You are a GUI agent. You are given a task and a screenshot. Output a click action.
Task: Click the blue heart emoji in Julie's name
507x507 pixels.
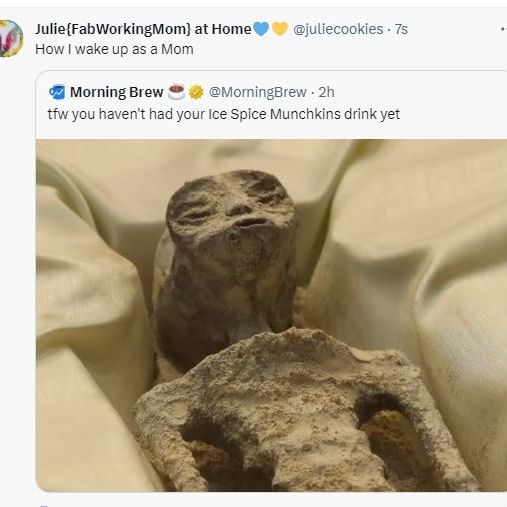tap(261, 29)
